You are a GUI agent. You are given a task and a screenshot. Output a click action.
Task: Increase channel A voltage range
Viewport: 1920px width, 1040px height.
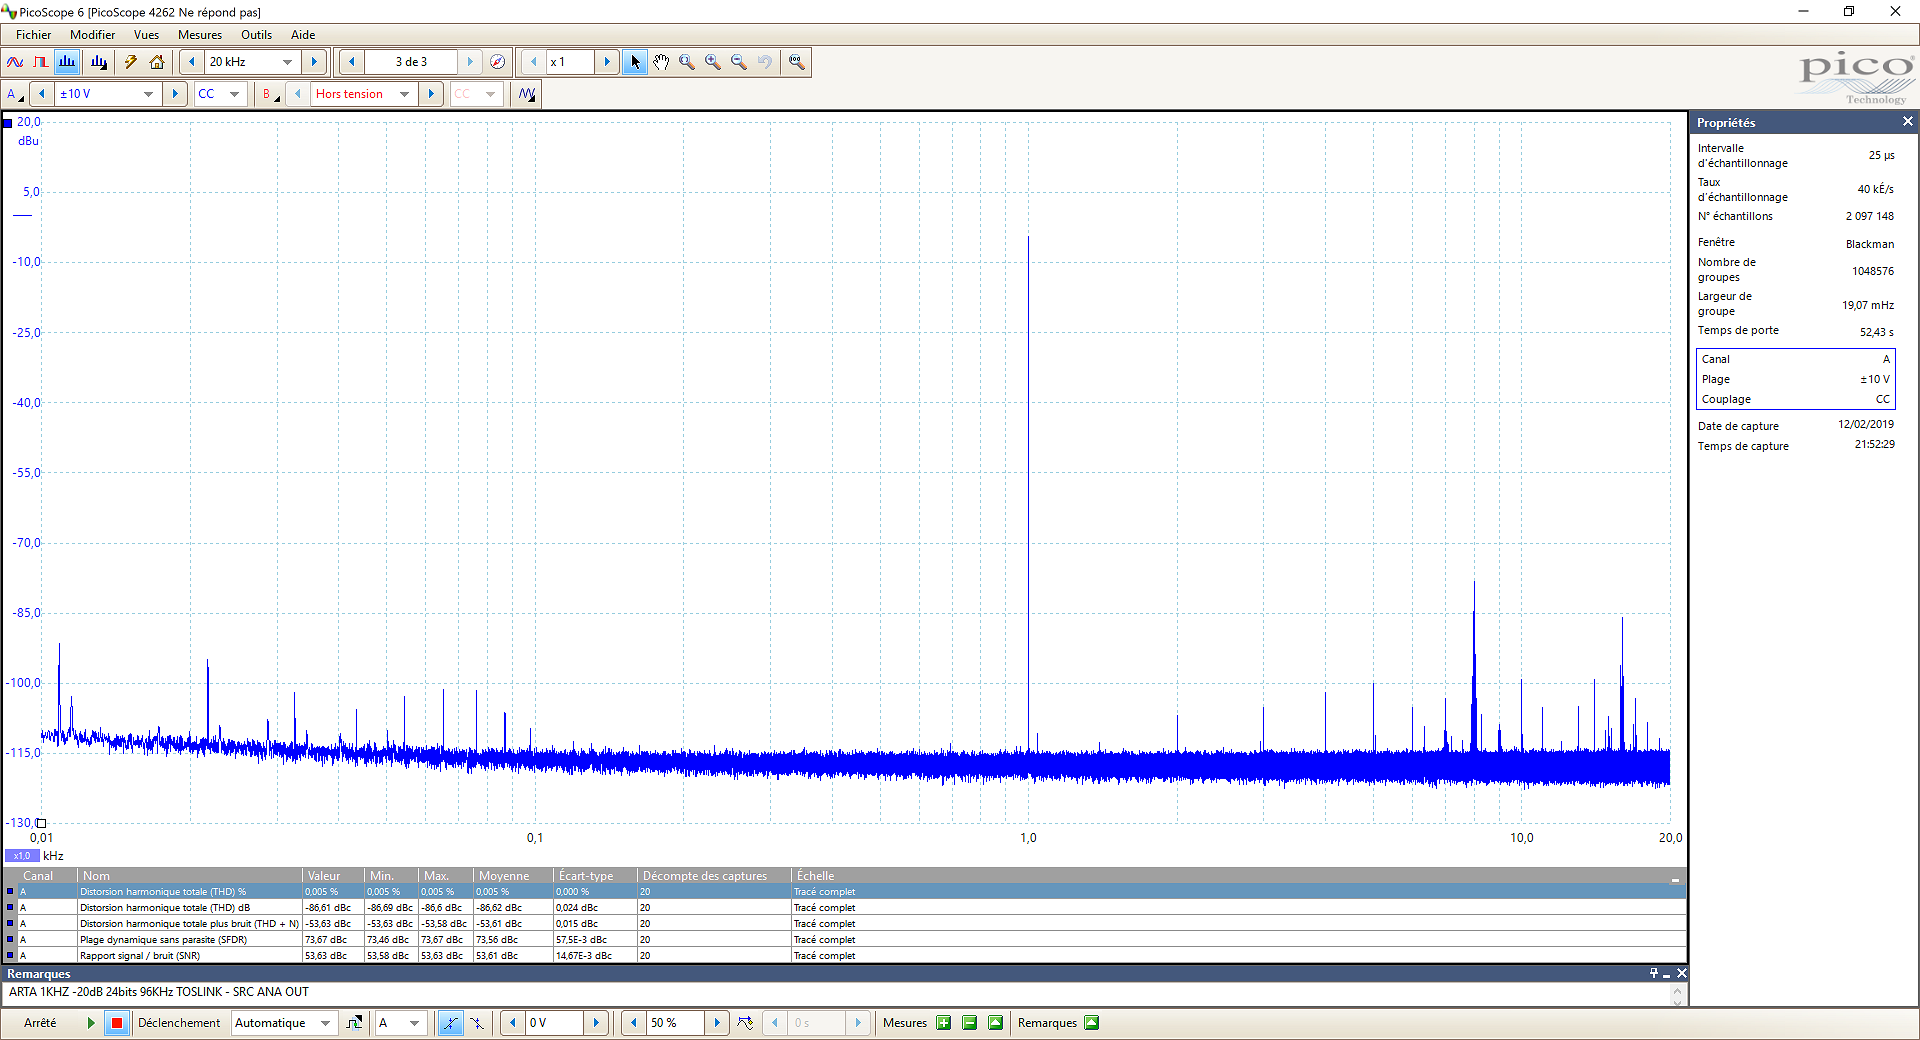click(175, 94)
